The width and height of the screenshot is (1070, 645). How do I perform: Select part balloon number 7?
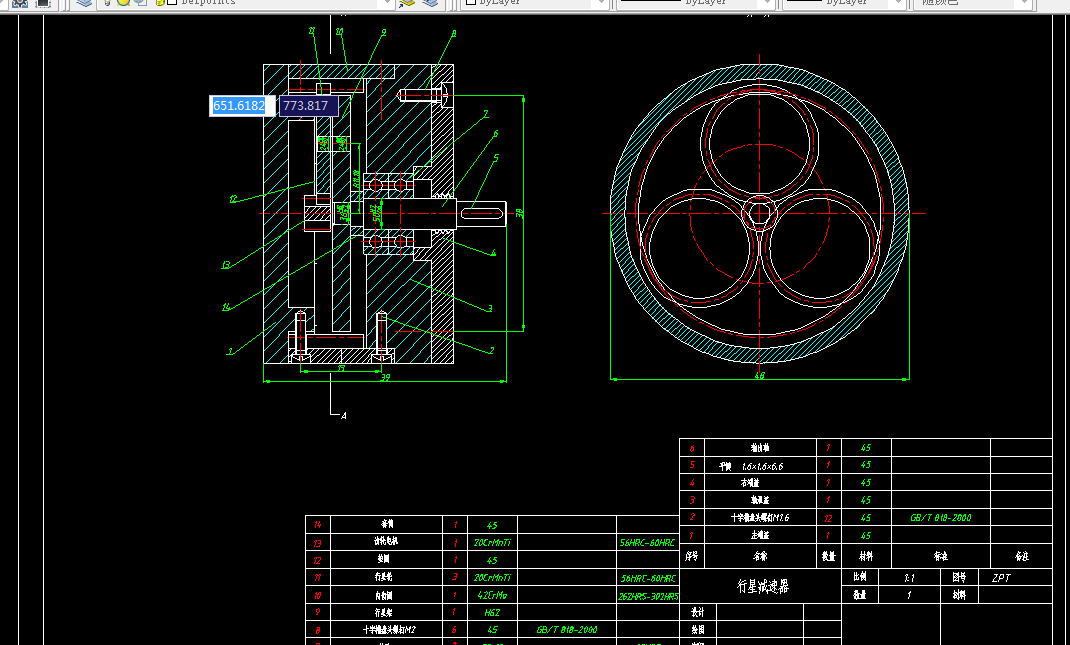(x=486, y=114)
